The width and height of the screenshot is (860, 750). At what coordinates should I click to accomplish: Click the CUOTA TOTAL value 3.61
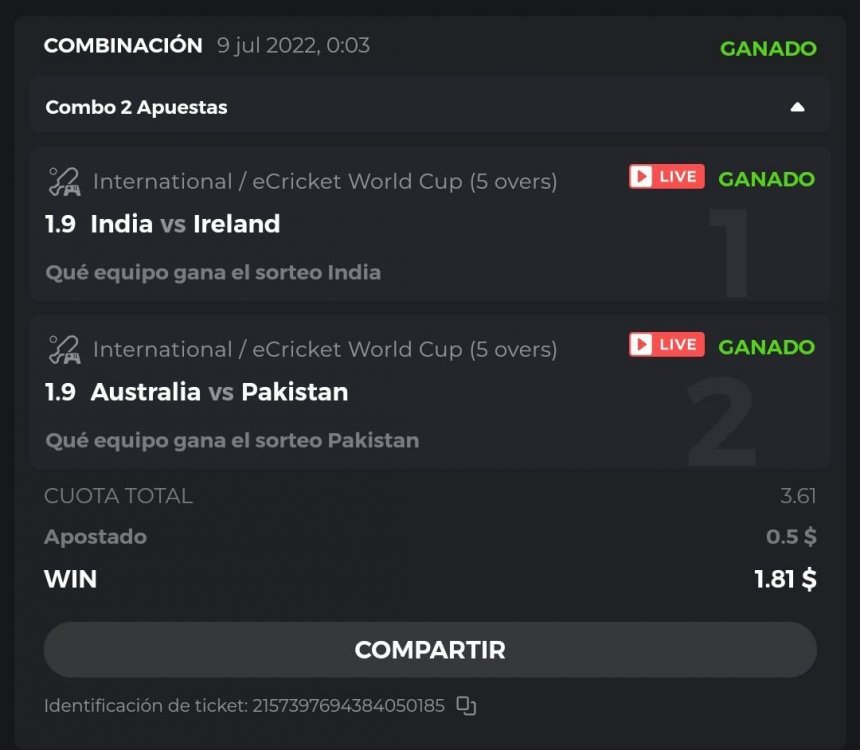[x=798, y=496]
